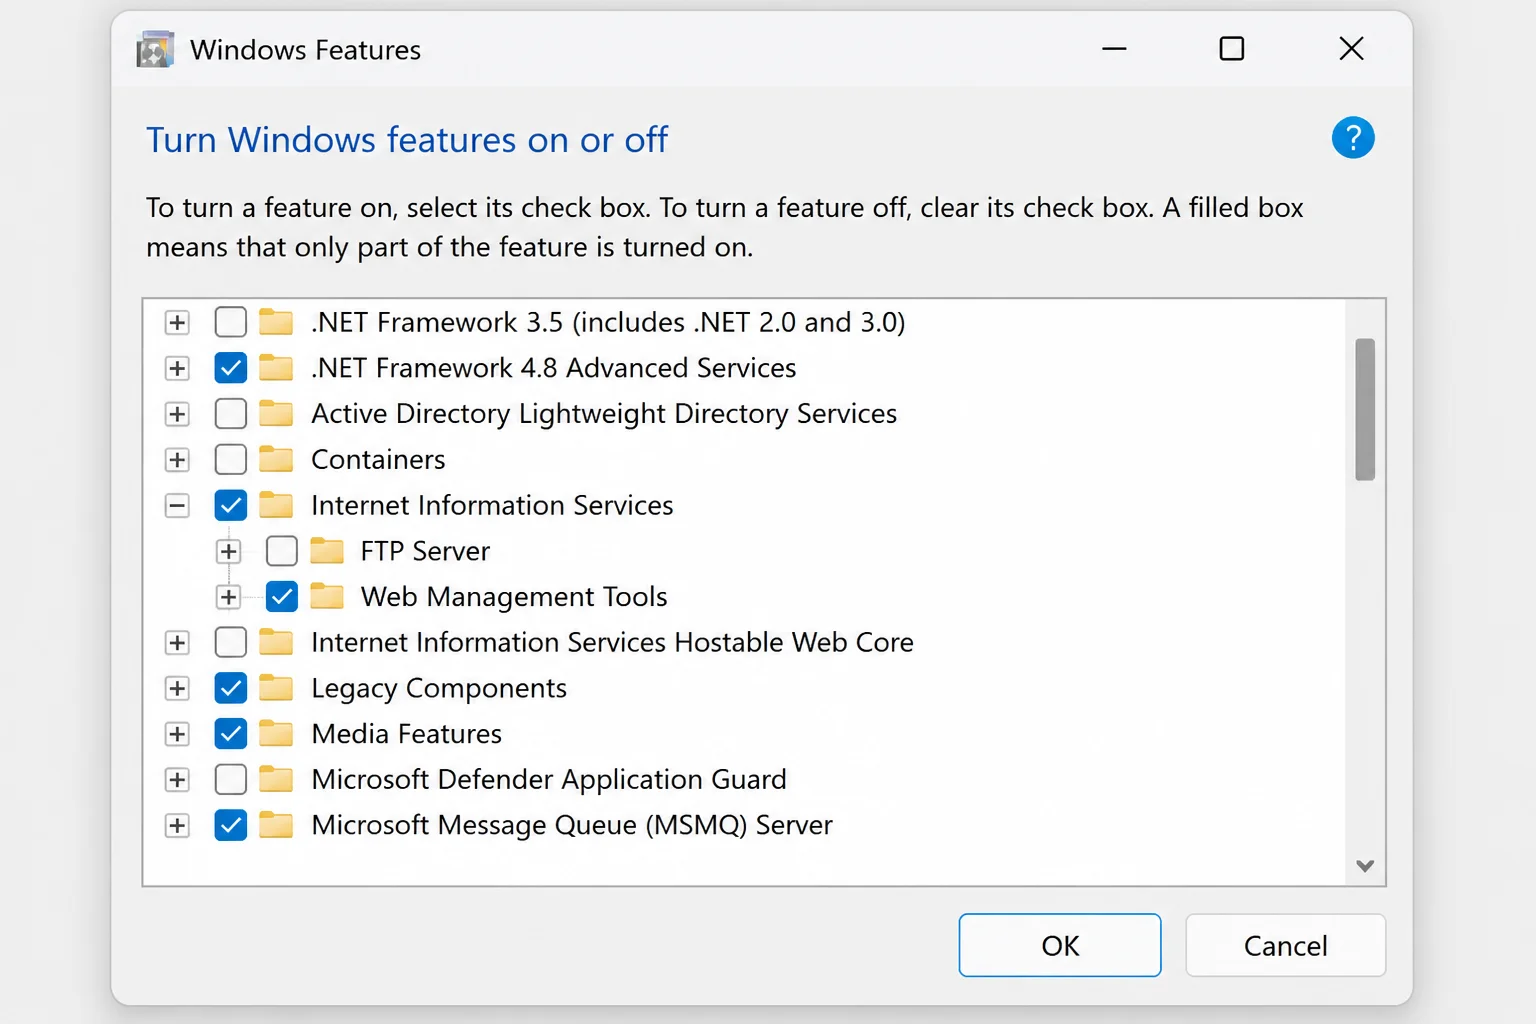This screenshot has width=1536, height=1024.
Task: Click folder icon beside Web Management Tools
Action: (x=327, y=597)
